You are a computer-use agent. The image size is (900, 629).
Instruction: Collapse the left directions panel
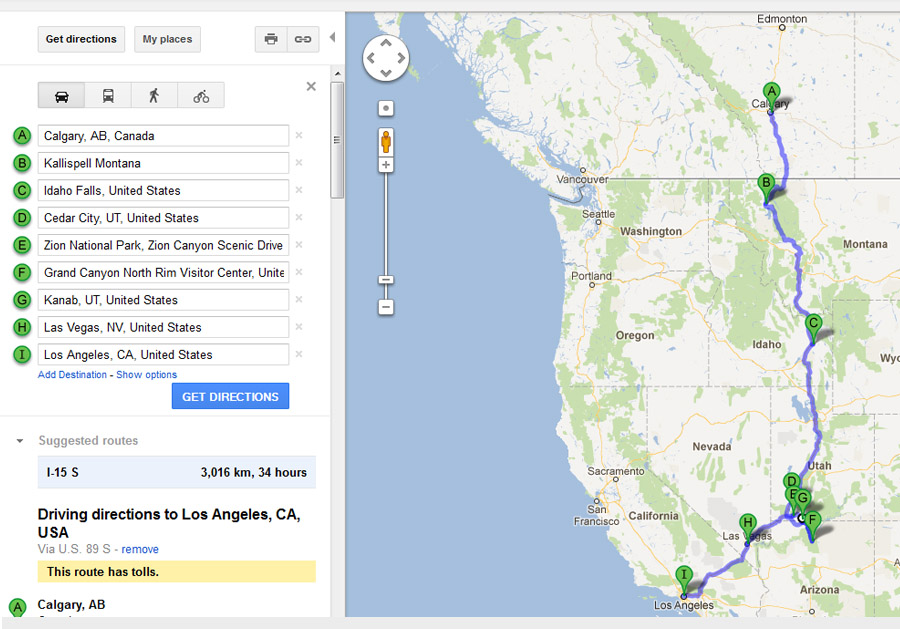(x=333, y=38)
